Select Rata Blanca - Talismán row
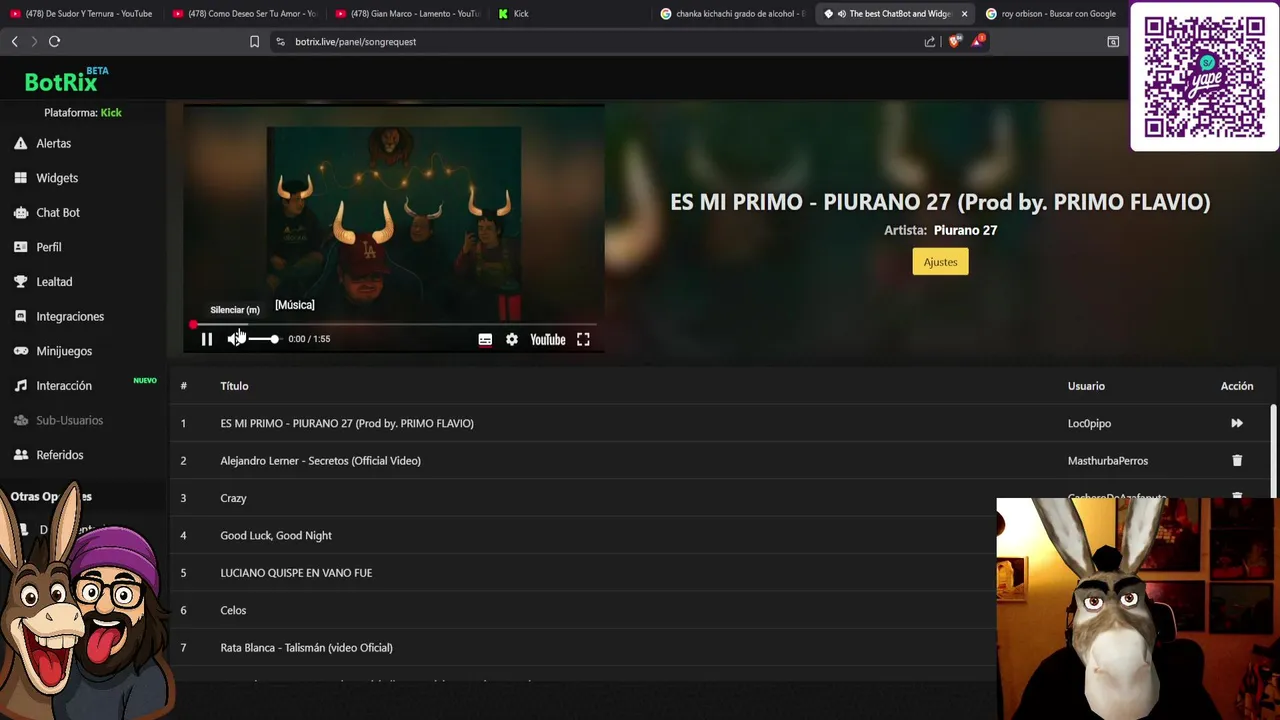The width and height of the screenshot is (1280, 720). click(583, 648)
